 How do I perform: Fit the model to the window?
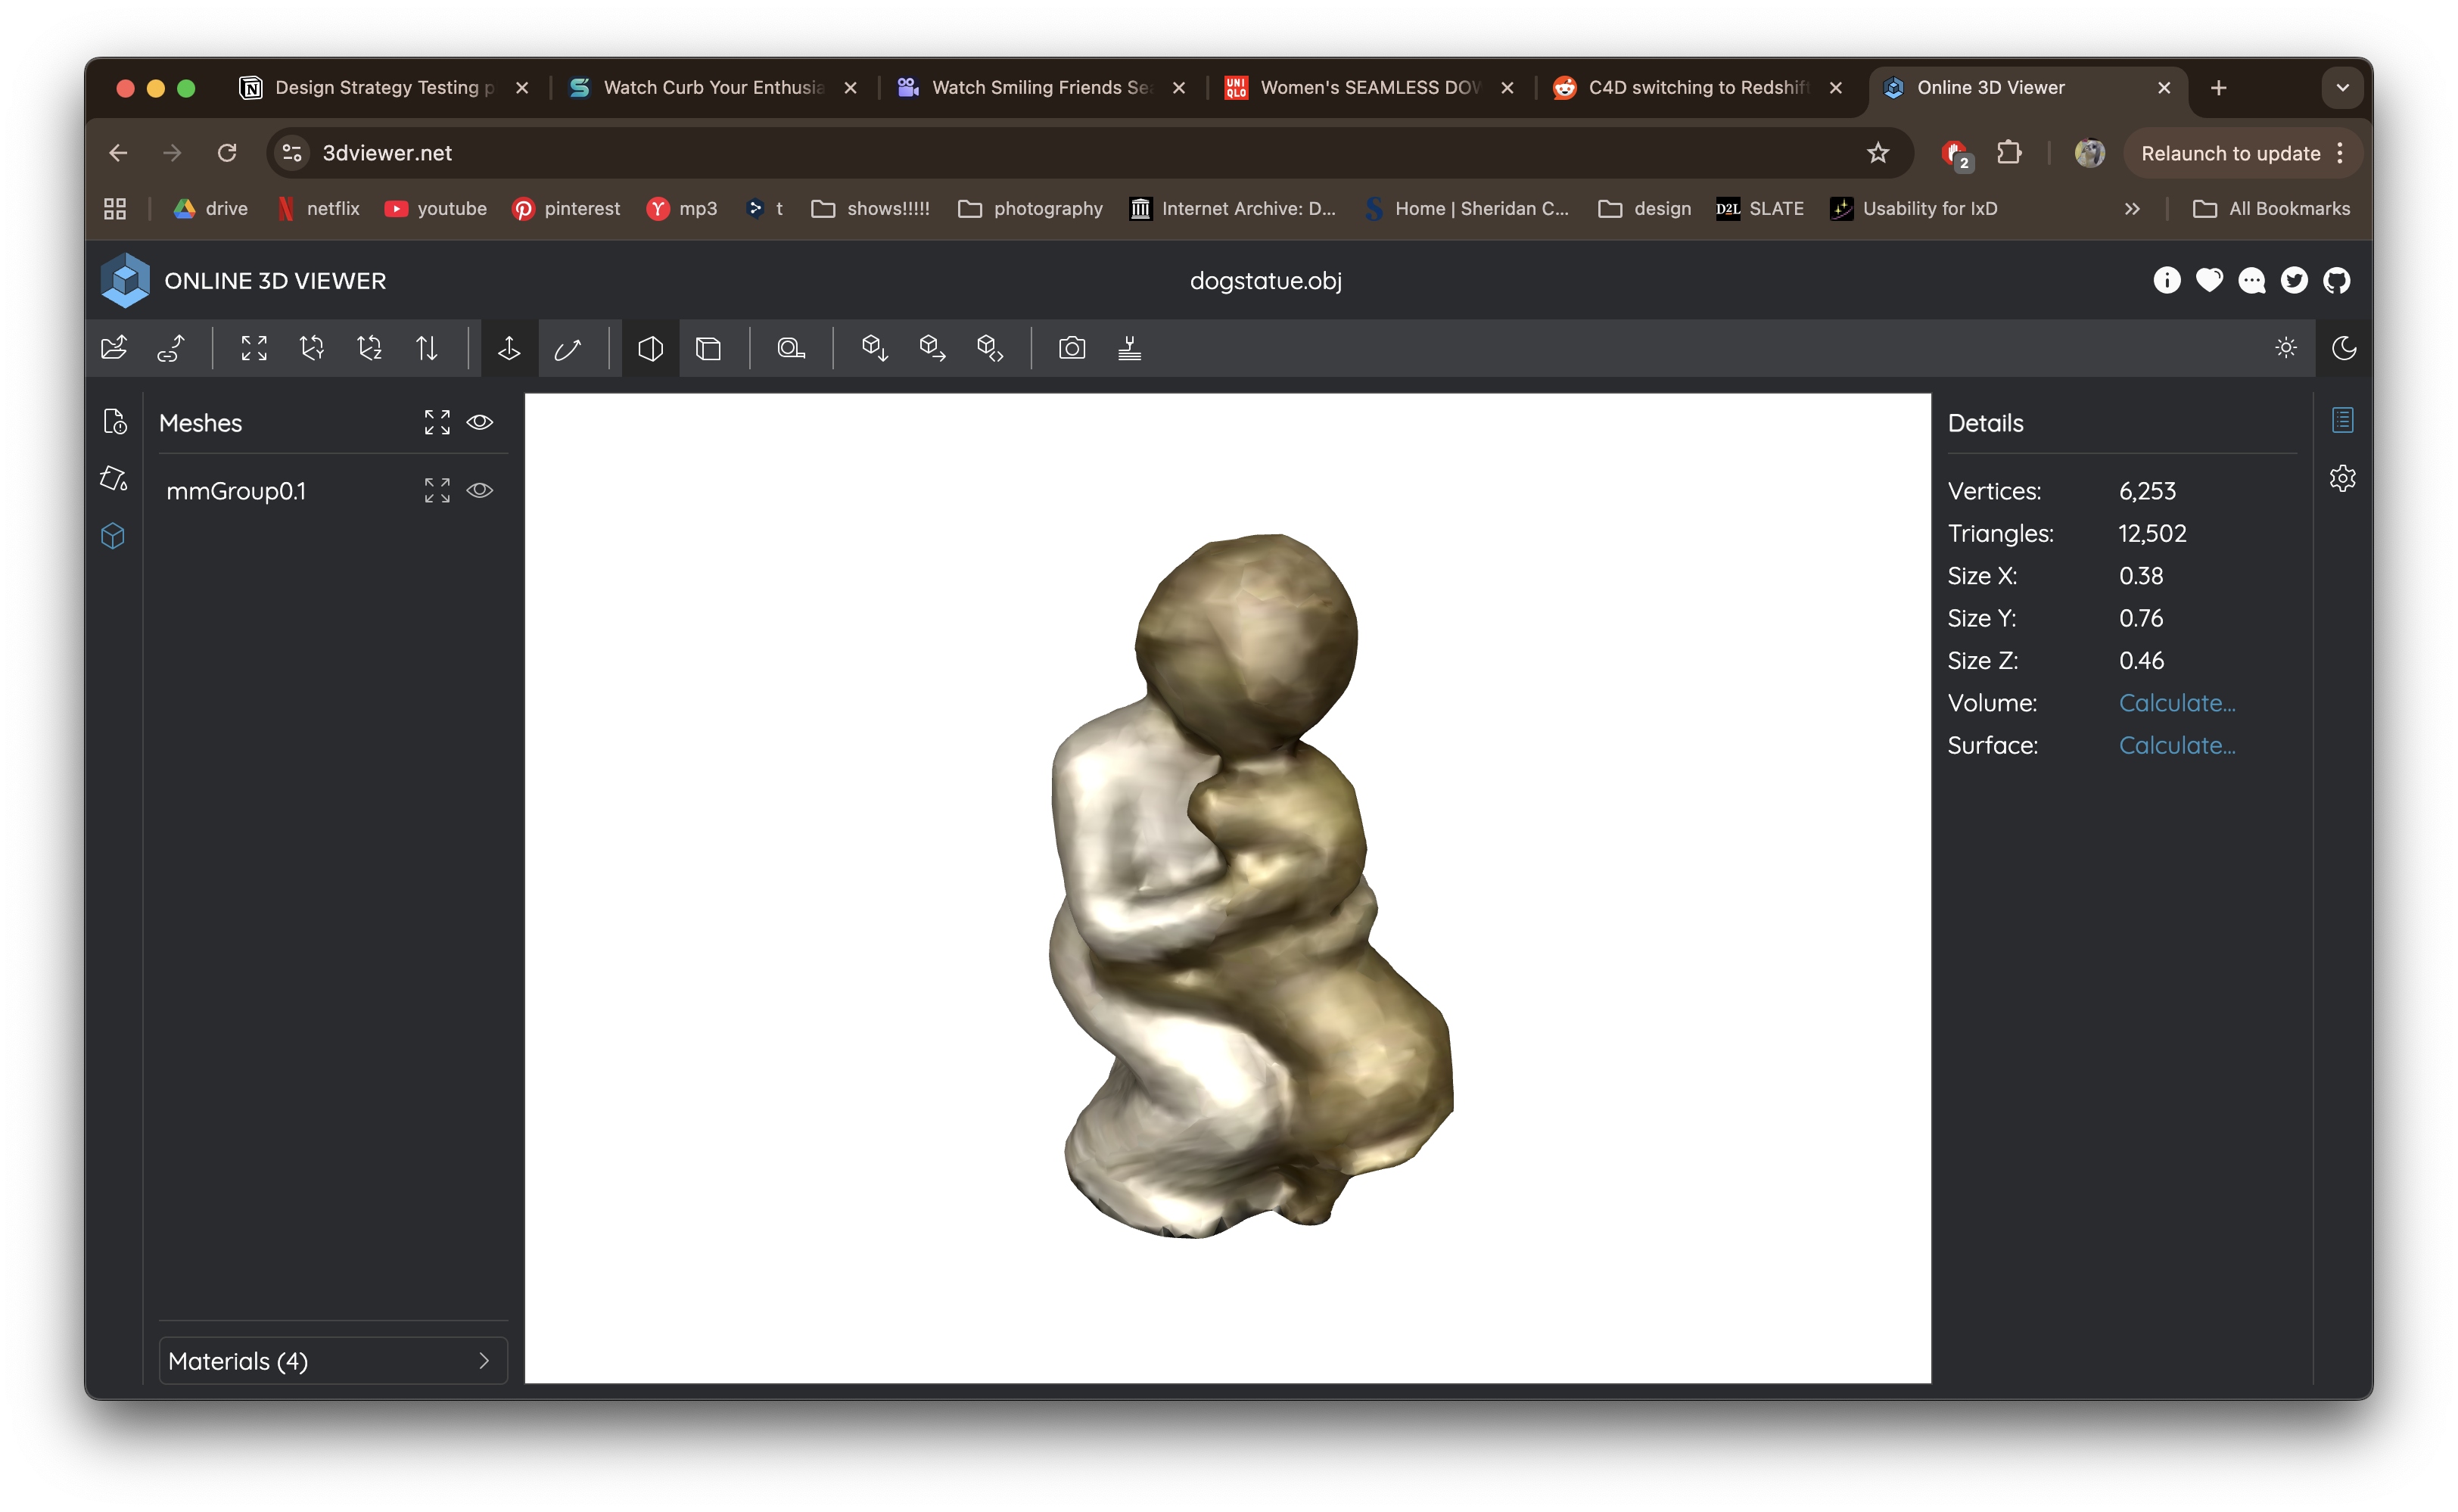point(253,348)
